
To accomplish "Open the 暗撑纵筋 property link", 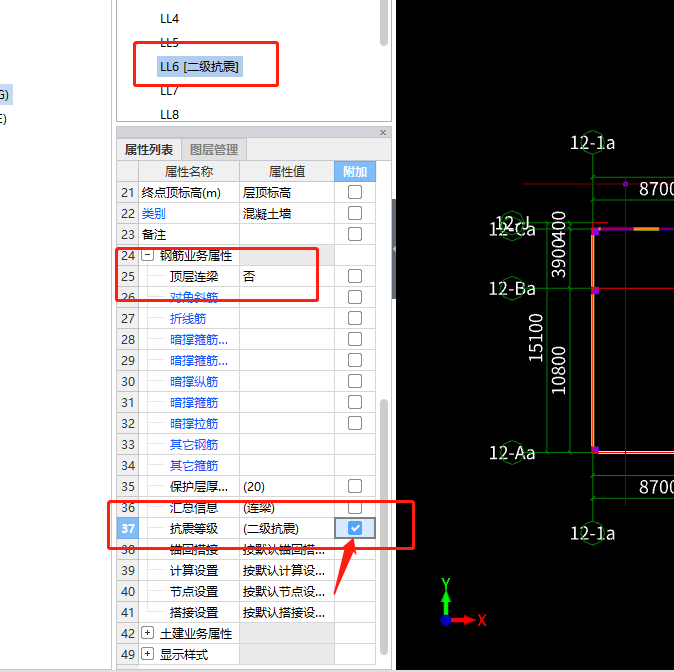I will tap(194, 382).
